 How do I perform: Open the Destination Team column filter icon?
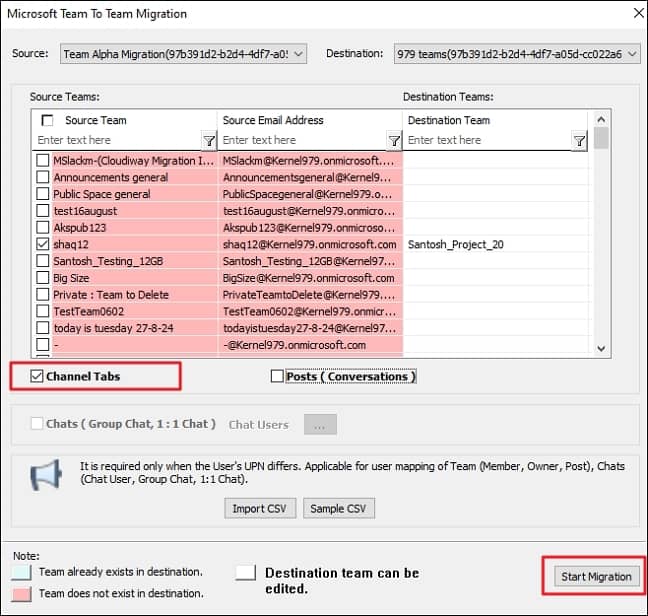point(579,141)
